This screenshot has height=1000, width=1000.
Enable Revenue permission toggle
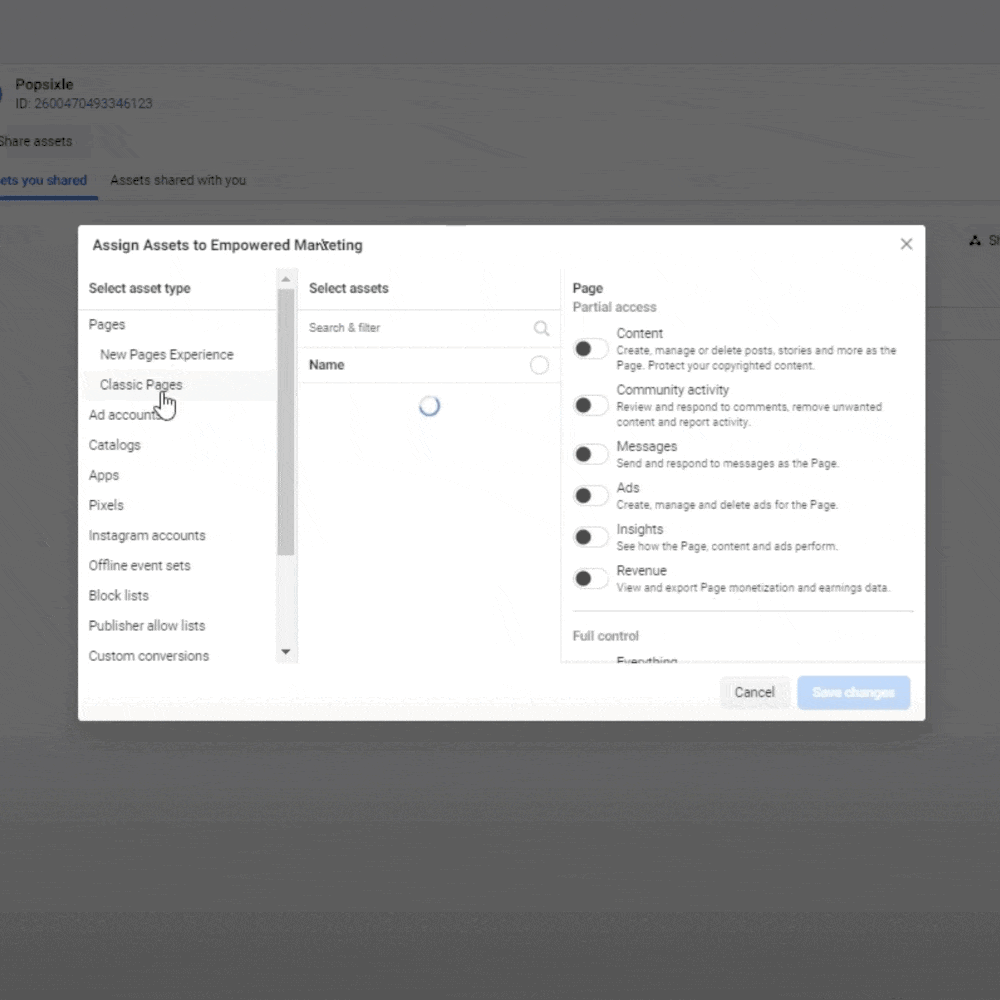(x=590, y=578)
